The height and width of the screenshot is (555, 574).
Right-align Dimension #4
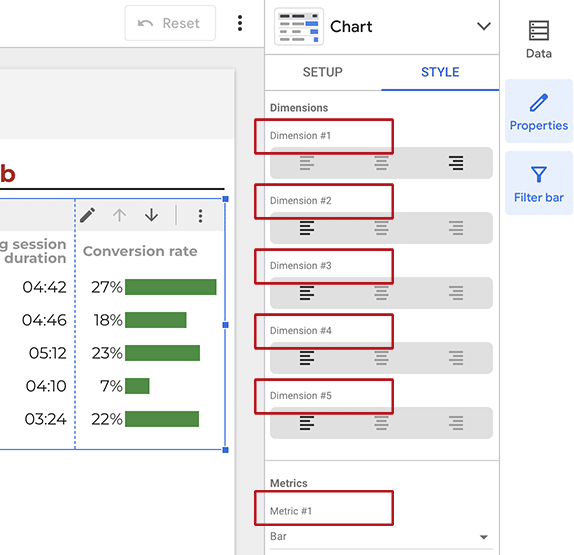pyautogui.click(x=456, y=358)
